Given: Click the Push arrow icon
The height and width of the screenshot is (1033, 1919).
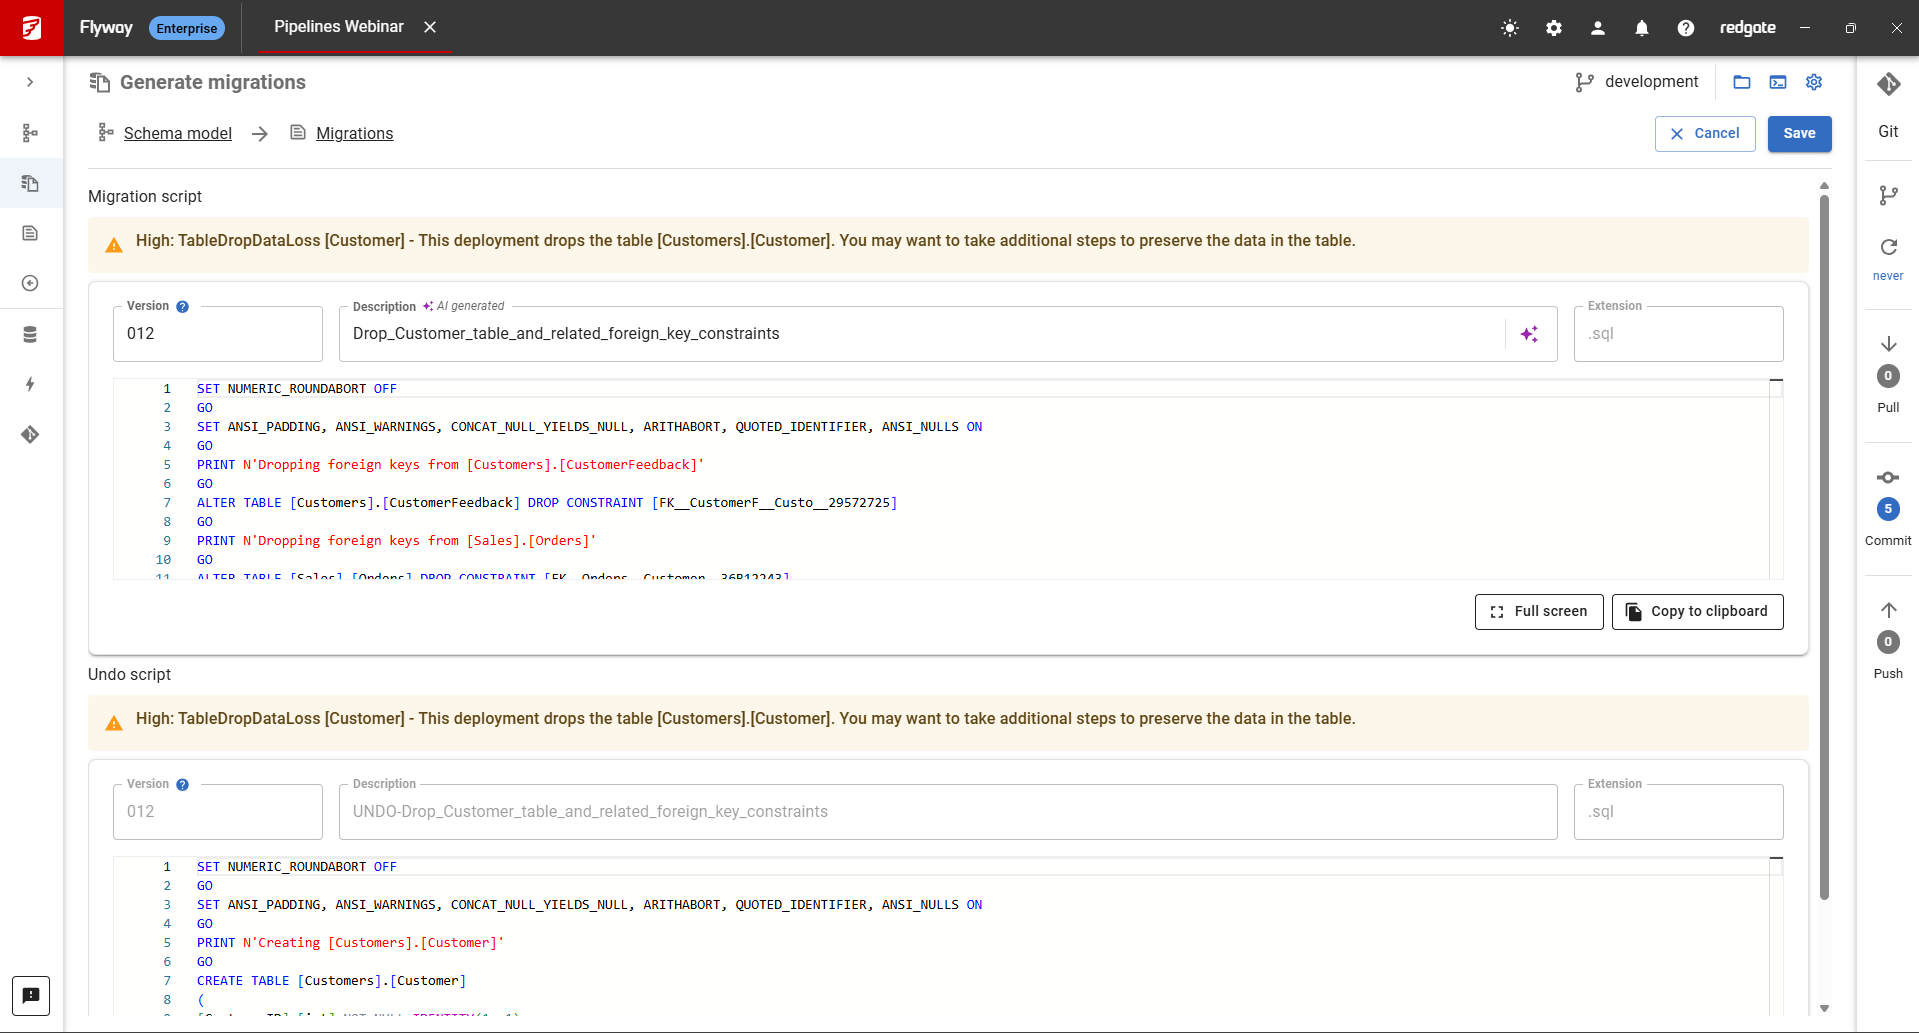Looking at the screenshot, I should (1888, 610).
